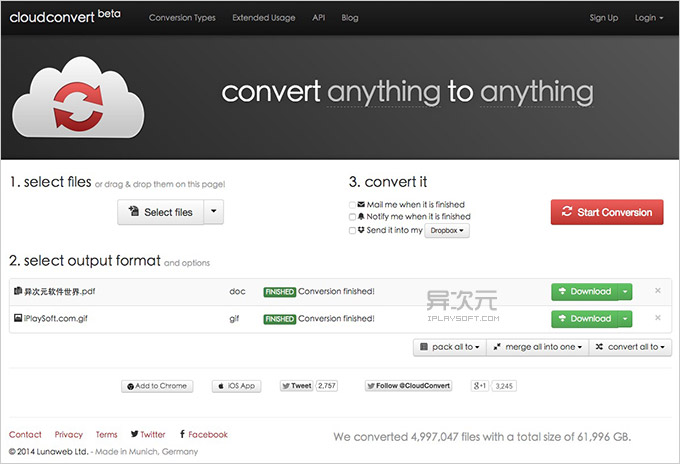Enable Mail me when it is finished
This screenshot has width=680, height=464.
[352, 205]
